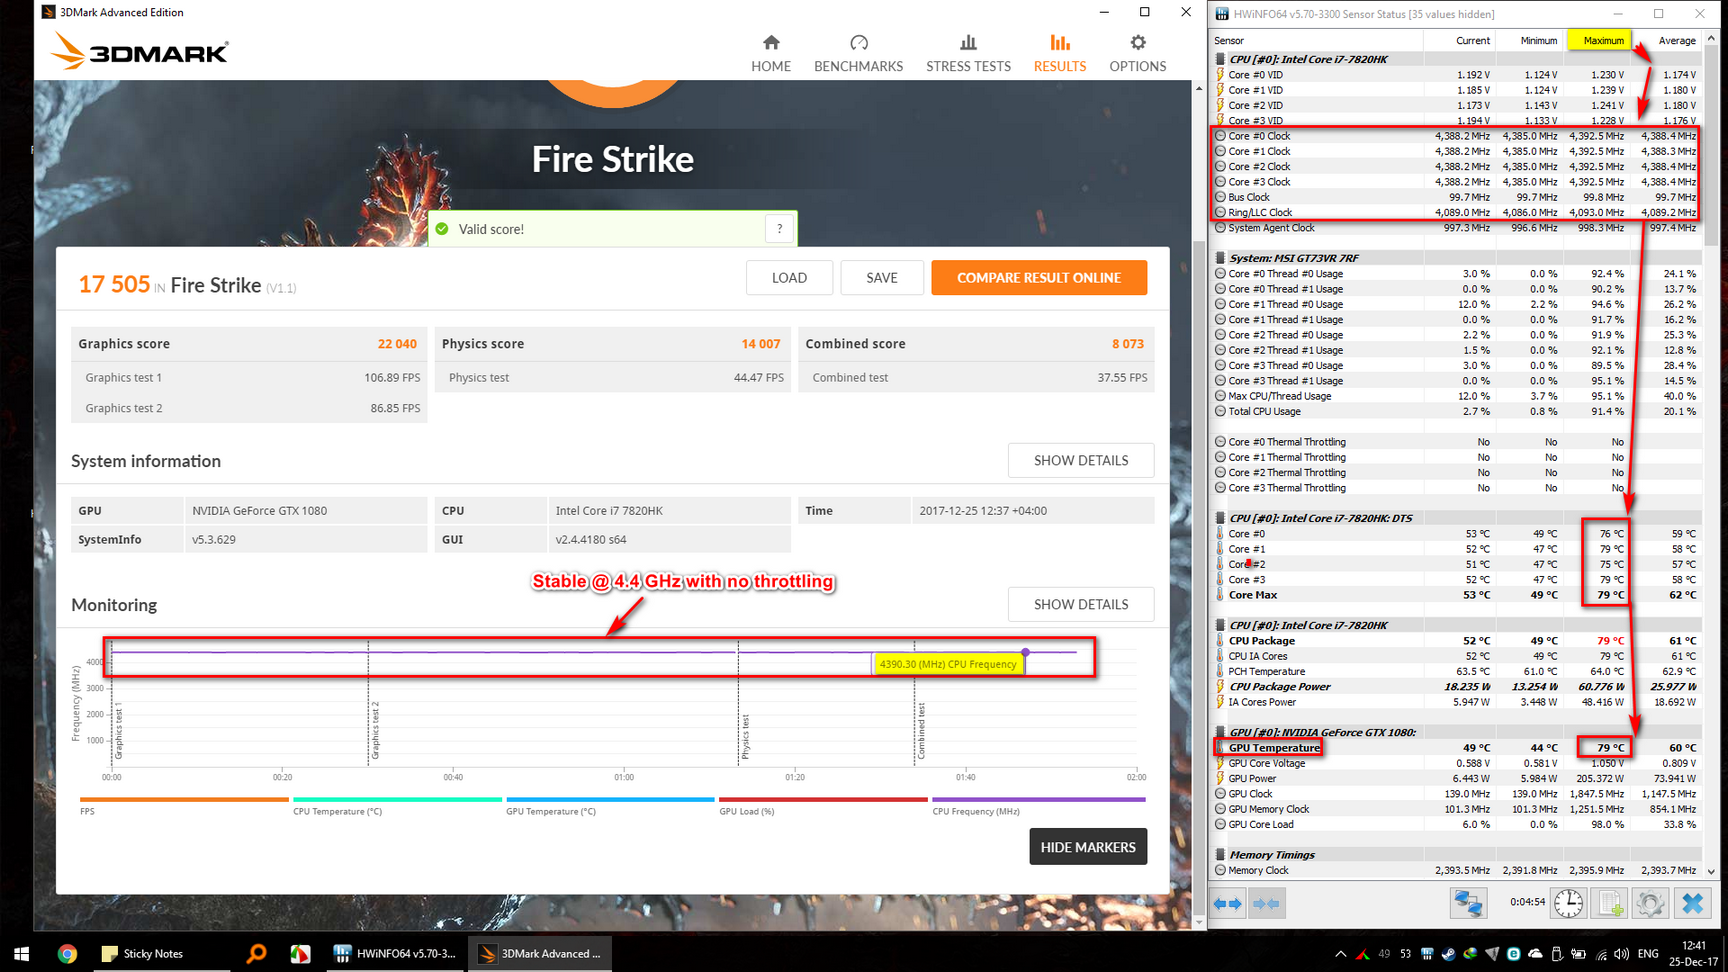Open HWiNFO remote monitoring computers icon
The width and height of the screenshot is (1728, 972).
pos(1468,903)
